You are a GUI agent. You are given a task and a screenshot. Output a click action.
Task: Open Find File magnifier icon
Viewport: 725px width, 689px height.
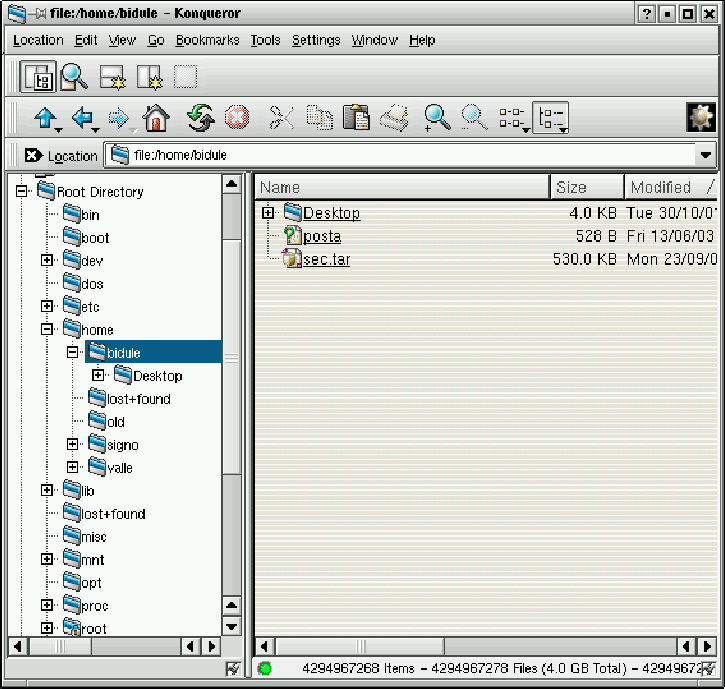74,77
